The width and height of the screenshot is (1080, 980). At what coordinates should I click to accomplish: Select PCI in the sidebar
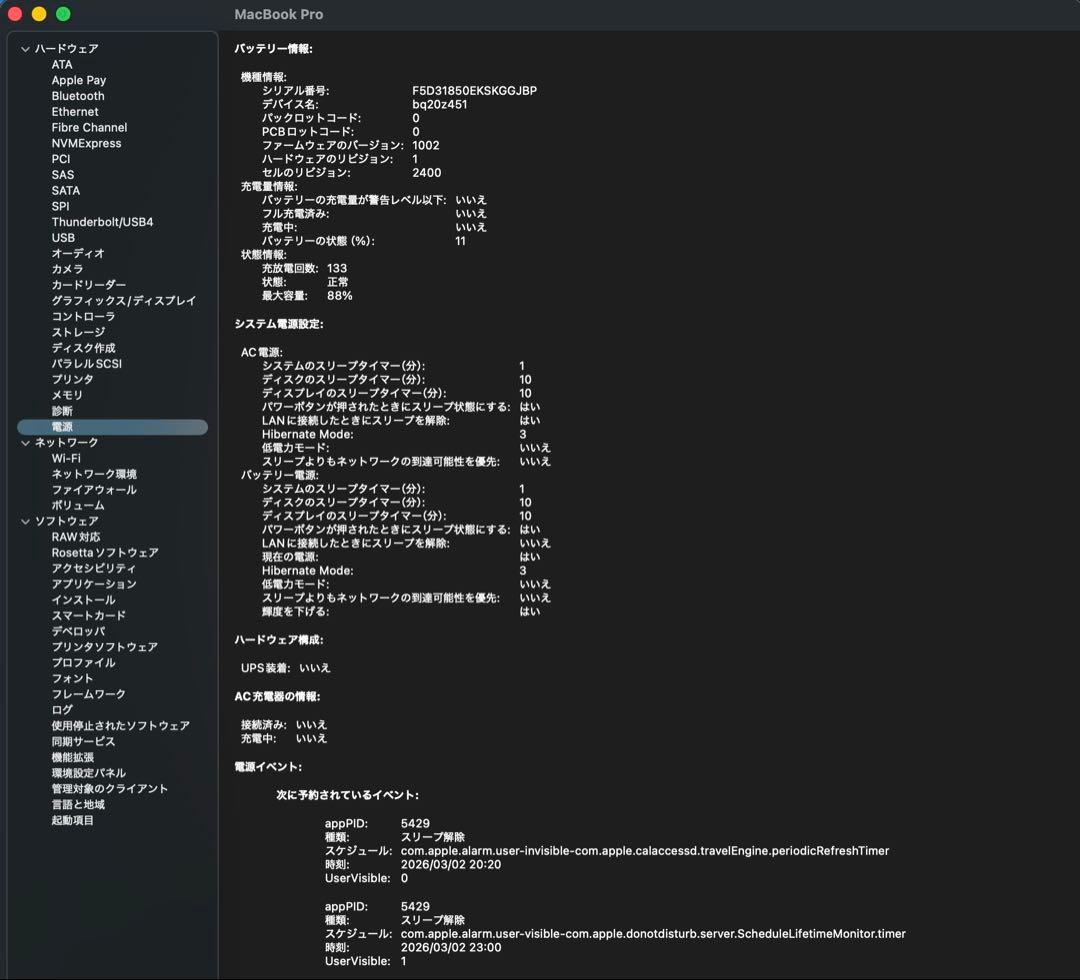coord(61,159)
